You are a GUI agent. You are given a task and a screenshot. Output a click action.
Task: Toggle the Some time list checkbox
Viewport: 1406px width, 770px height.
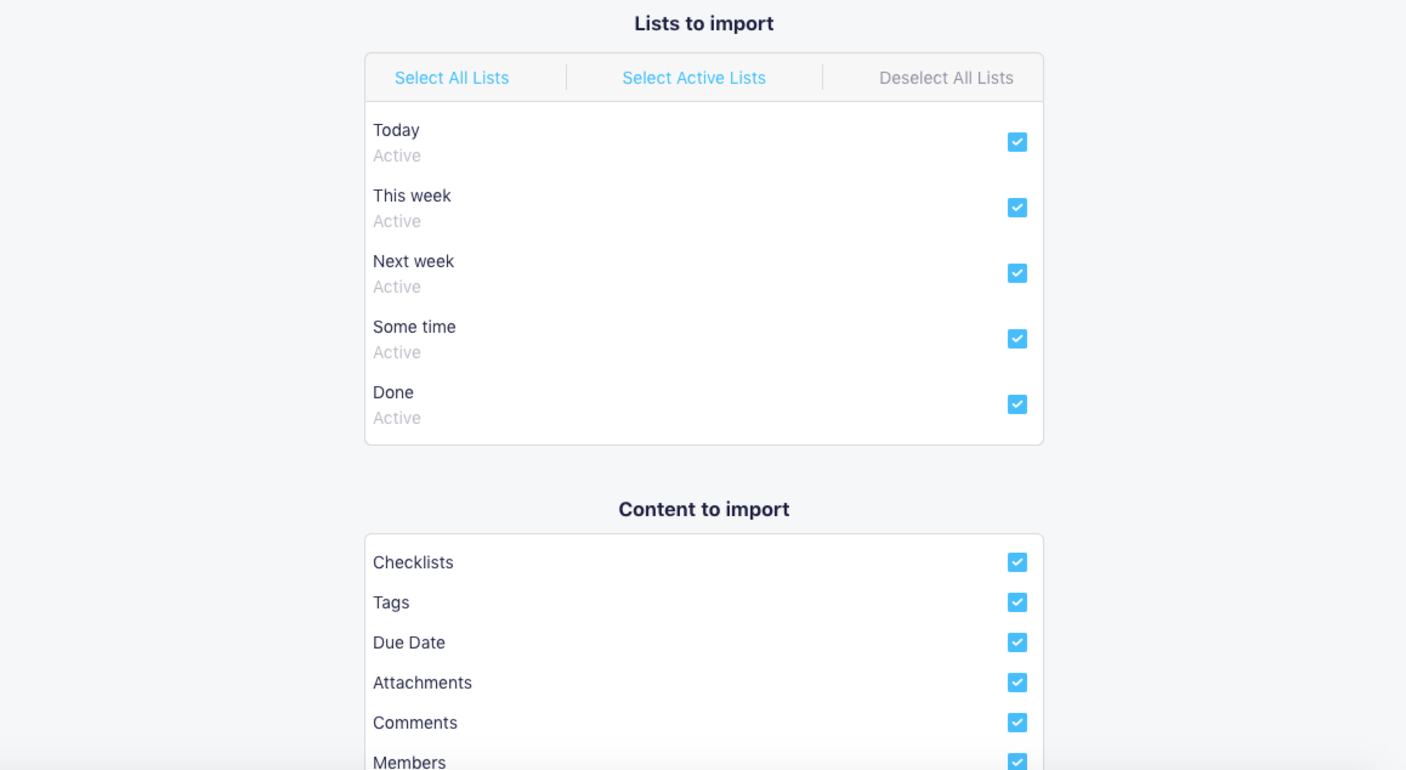click(1017, 339)
